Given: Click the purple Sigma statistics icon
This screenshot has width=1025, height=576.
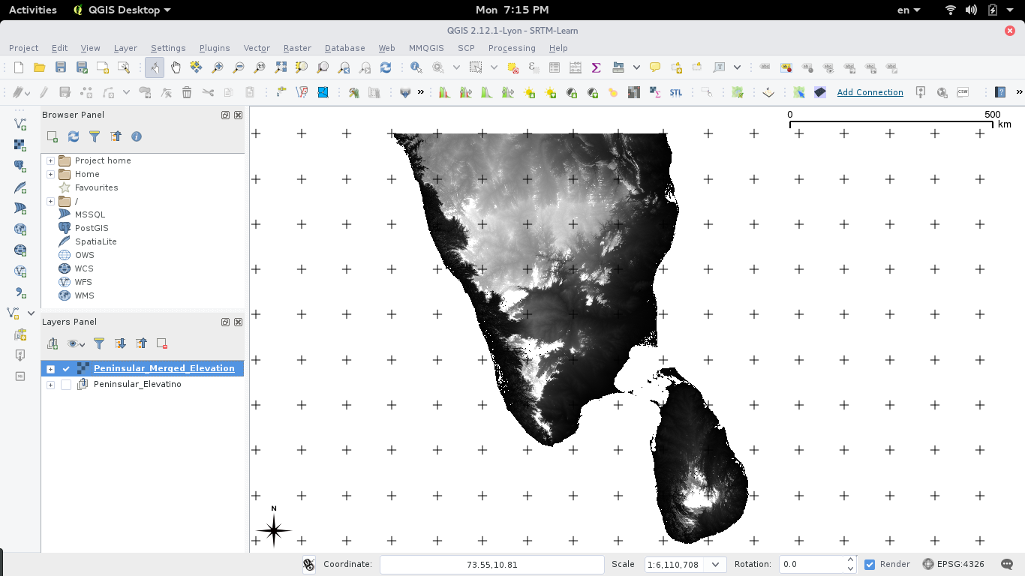Looking at the screenshot, I should click(x=596, y=67).
